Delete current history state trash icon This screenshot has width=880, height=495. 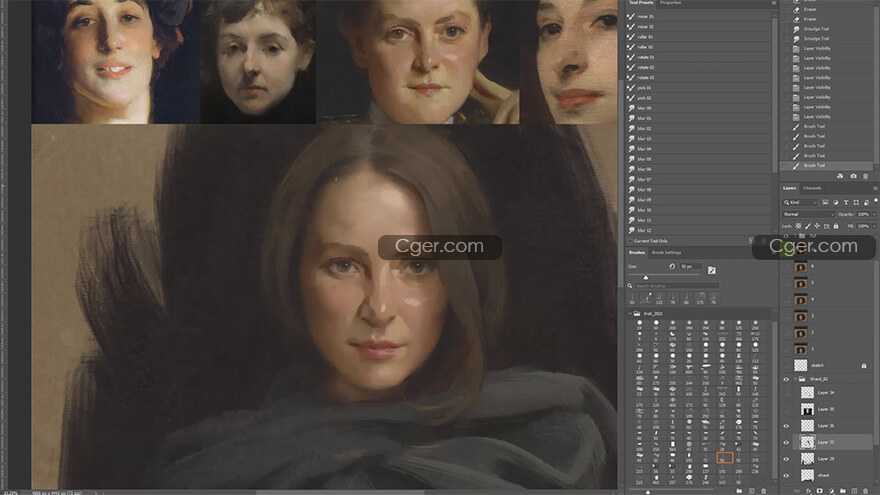tap(865, 176)
